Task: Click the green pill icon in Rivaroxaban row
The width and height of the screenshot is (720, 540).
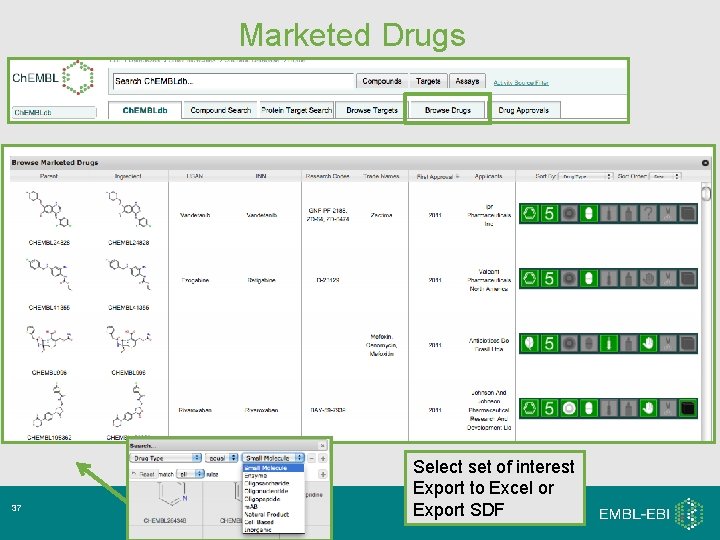Action: tap(589, 408)
